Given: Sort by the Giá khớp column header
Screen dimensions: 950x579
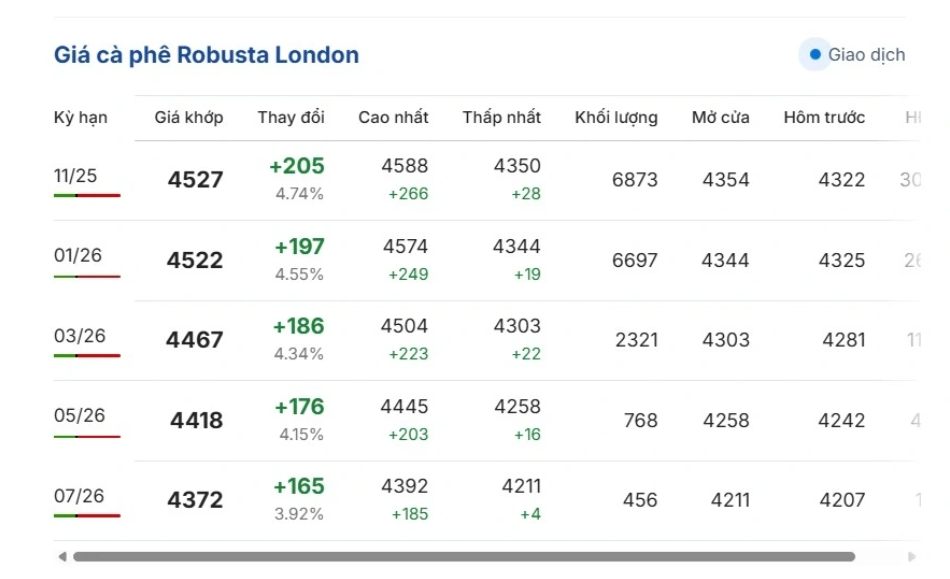Looking at the screenshot, I should [189, 117].
